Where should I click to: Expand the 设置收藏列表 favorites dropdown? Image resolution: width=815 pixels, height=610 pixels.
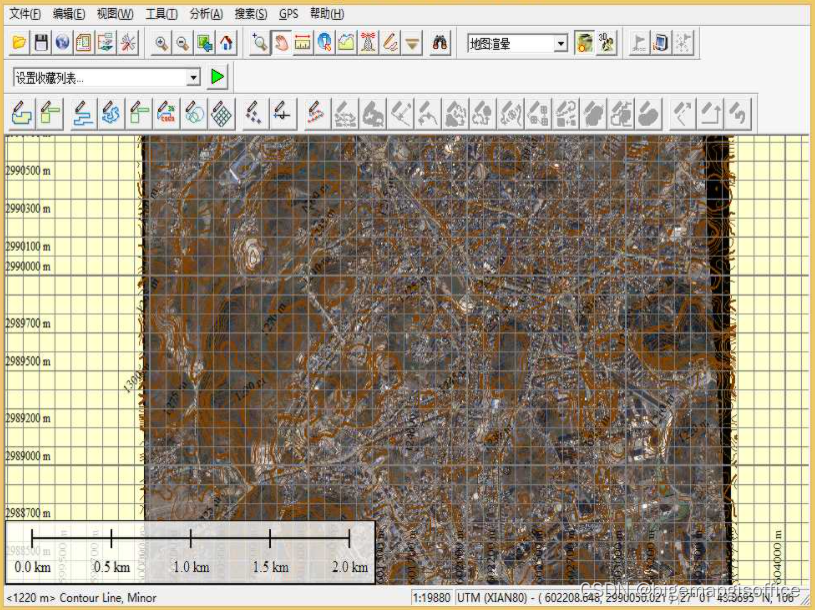pos(193,78)
